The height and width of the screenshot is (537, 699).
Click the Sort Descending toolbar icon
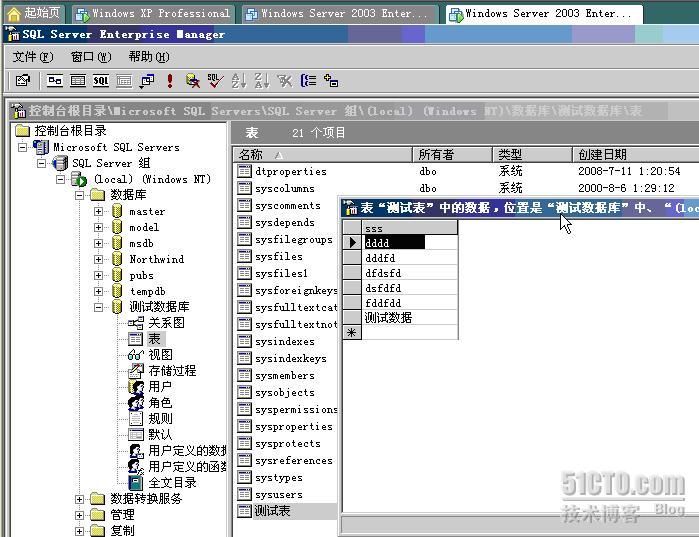tap(262, 81)
